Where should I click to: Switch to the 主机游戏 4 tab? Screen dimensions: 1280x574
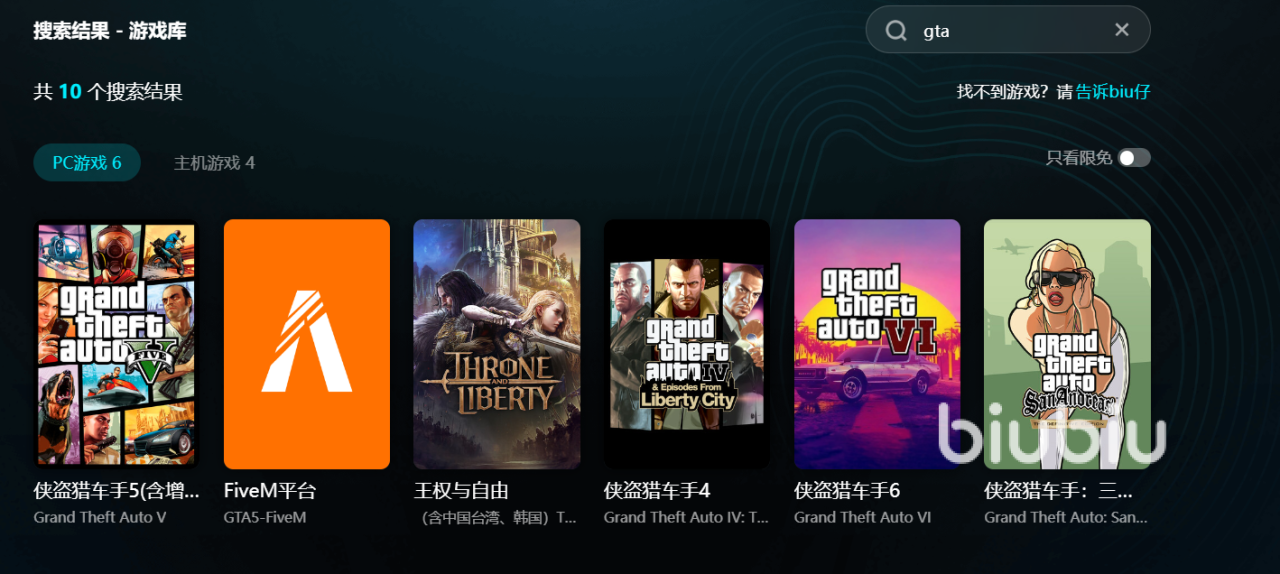coord(214,163)
